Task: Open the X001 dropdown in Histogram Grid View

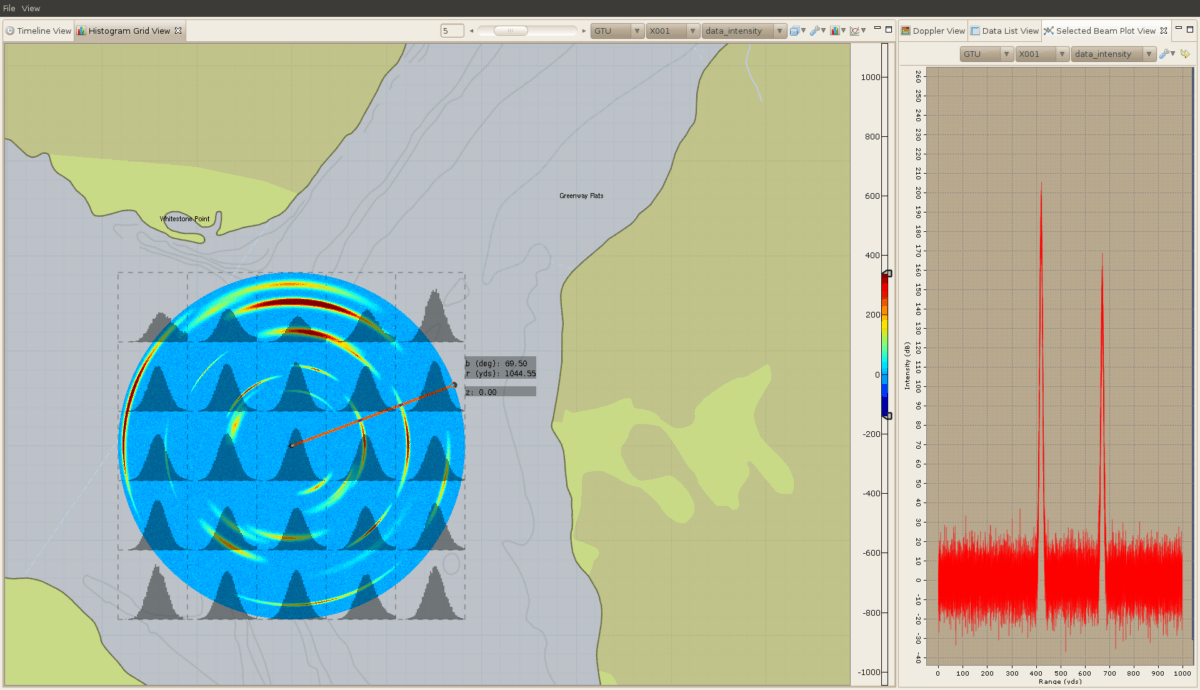Action: (x=672, y=31)
